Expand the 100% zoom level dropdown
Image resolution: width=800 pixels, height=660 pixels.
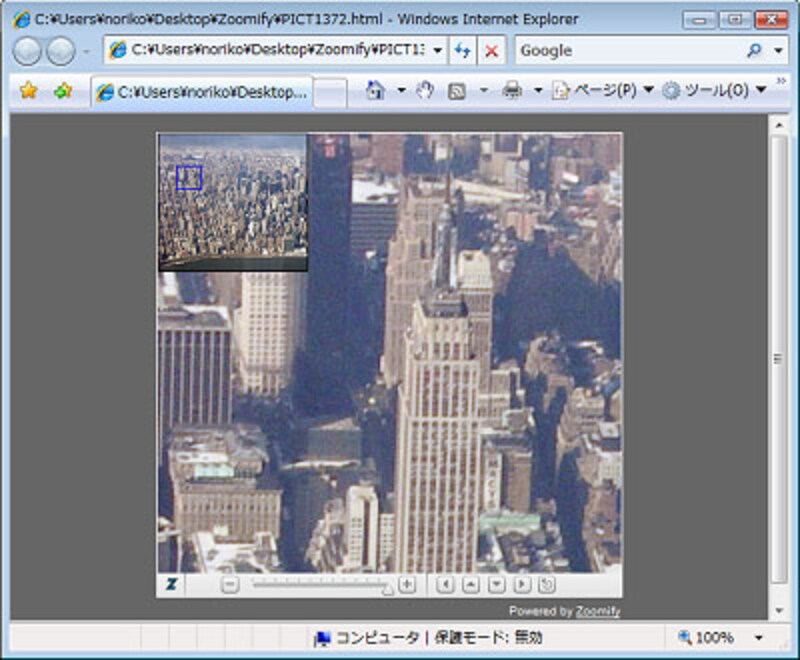(759, 637)
